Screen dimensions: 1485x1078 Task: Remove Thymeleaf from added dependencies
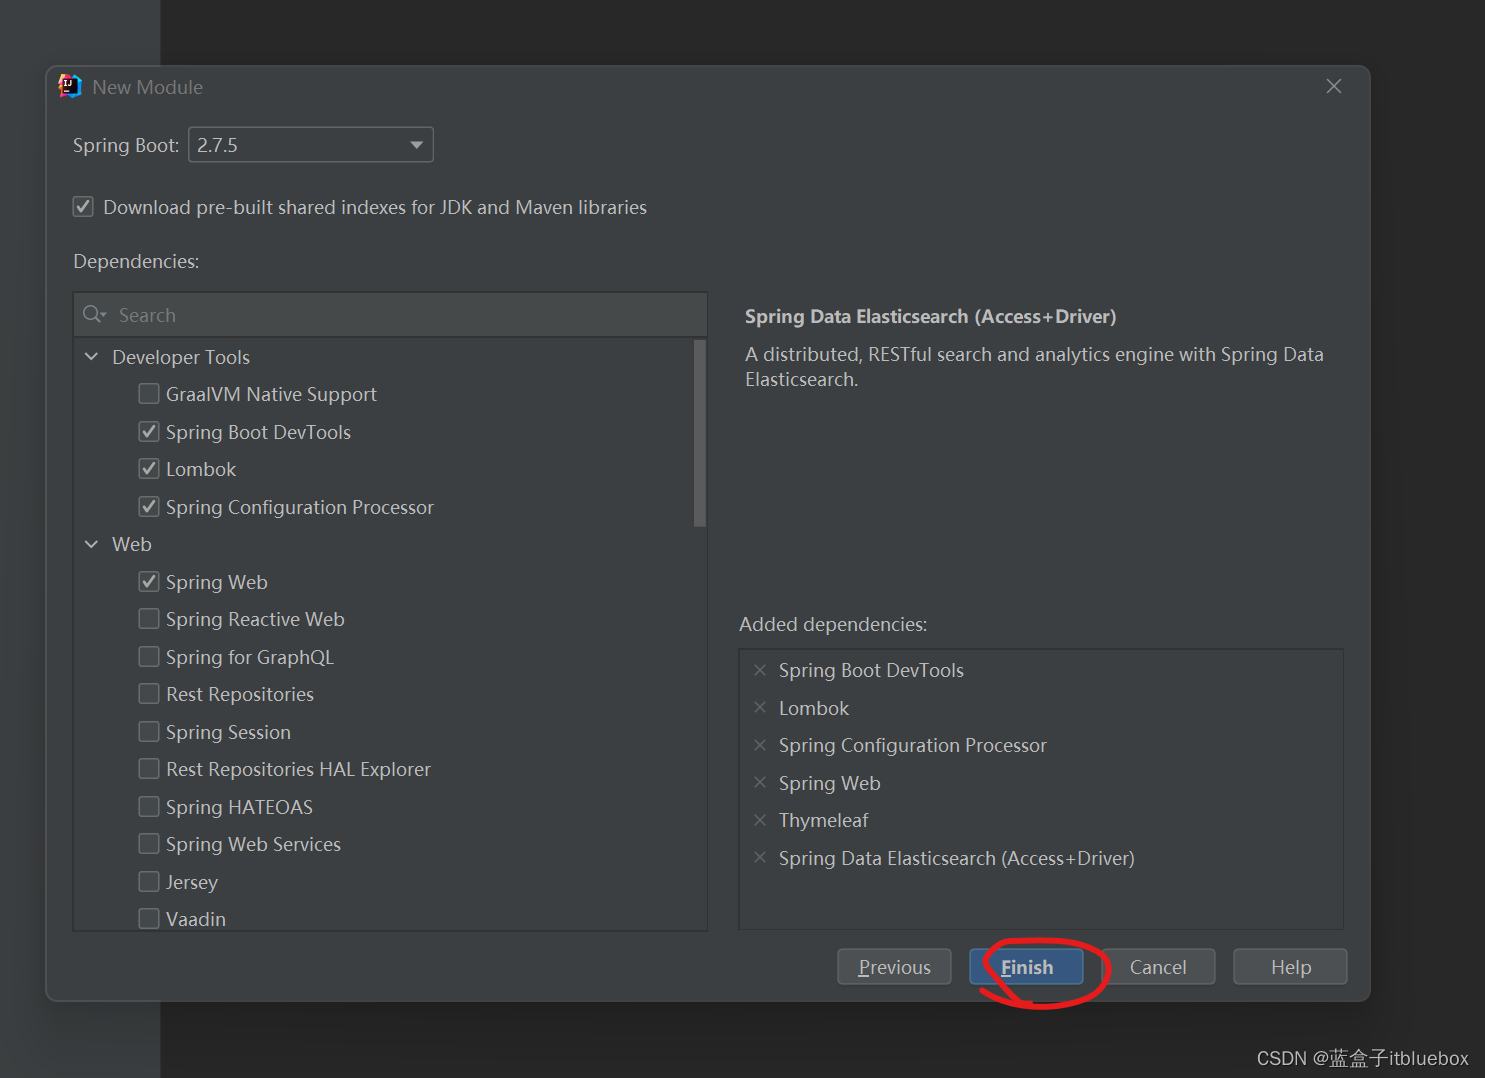[760, 820]
